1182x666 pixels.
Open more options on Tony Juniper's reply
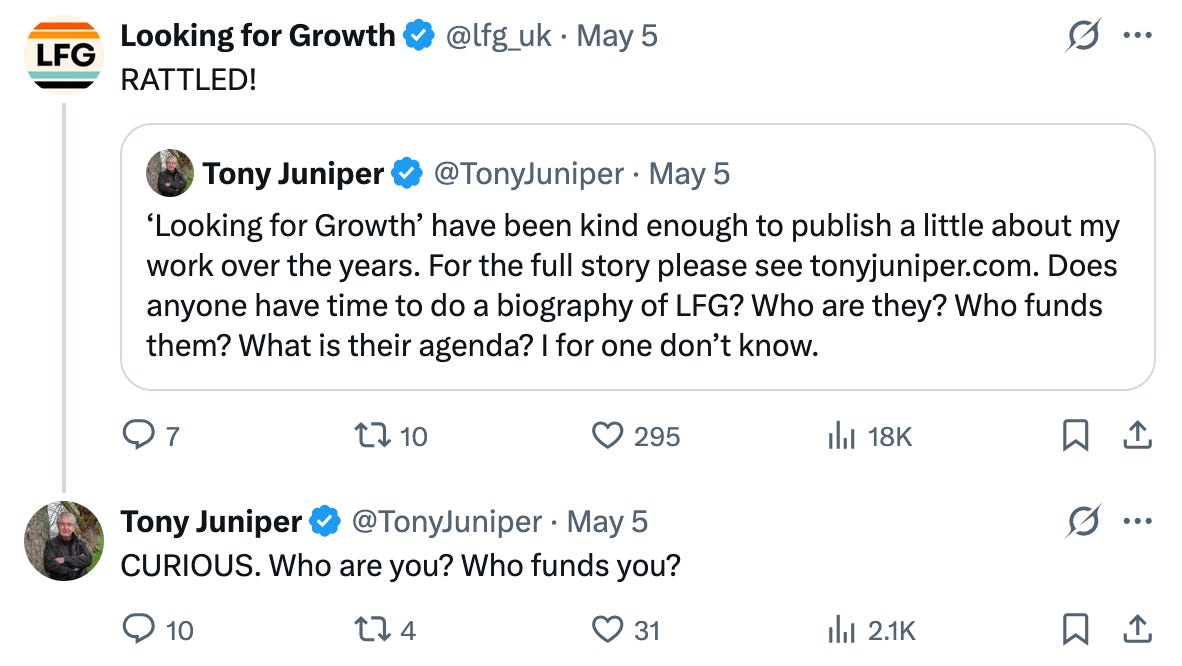1138,520
